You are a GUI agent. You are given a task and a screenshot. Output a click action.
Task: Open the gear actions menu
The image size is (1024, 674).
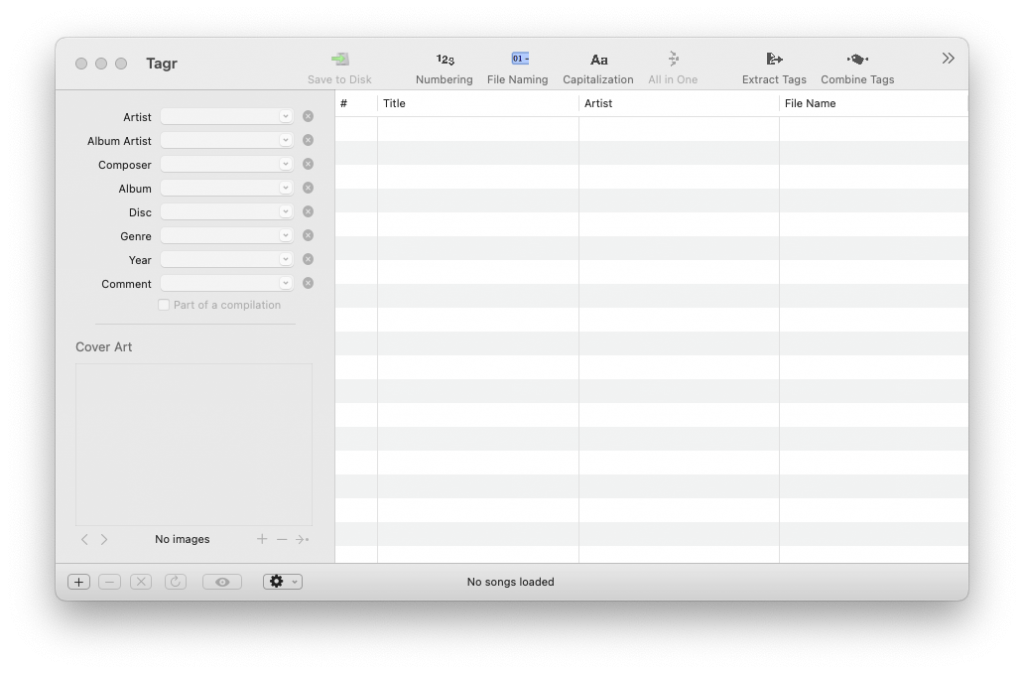point(283,582)
